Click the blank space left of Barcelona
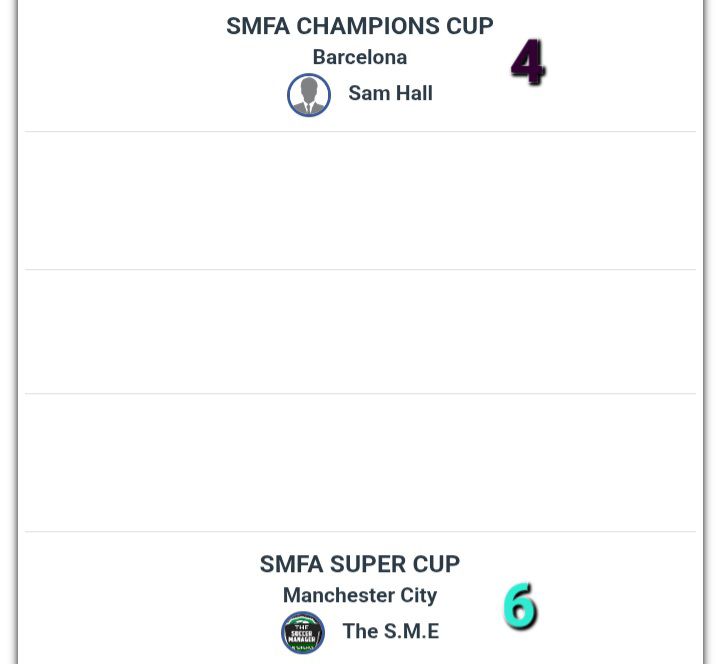720x664 pixels. [150, 57]
